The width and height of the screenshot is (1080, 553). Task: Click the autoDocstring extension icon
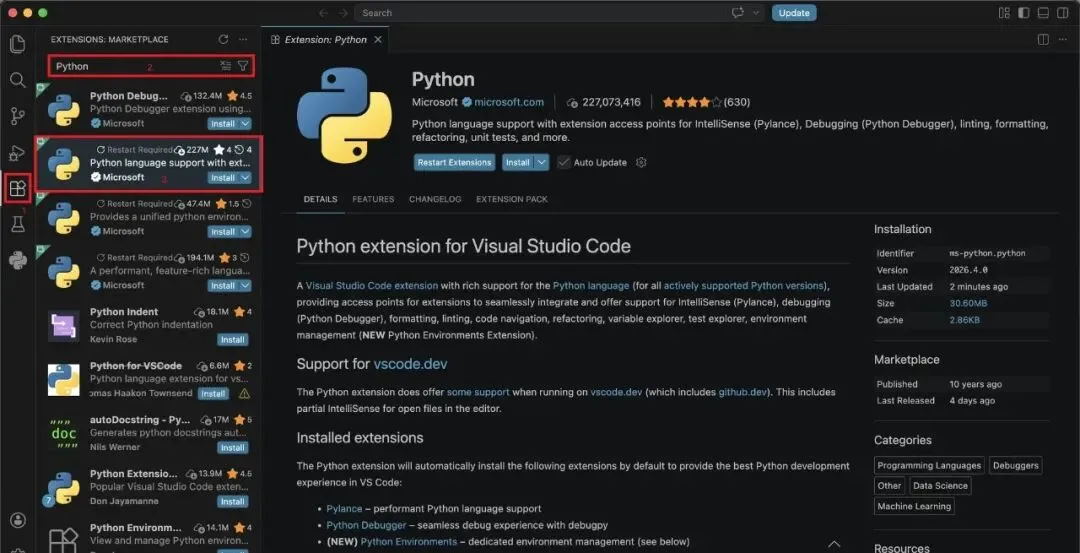pyautogui.click(x=63, y=434)
